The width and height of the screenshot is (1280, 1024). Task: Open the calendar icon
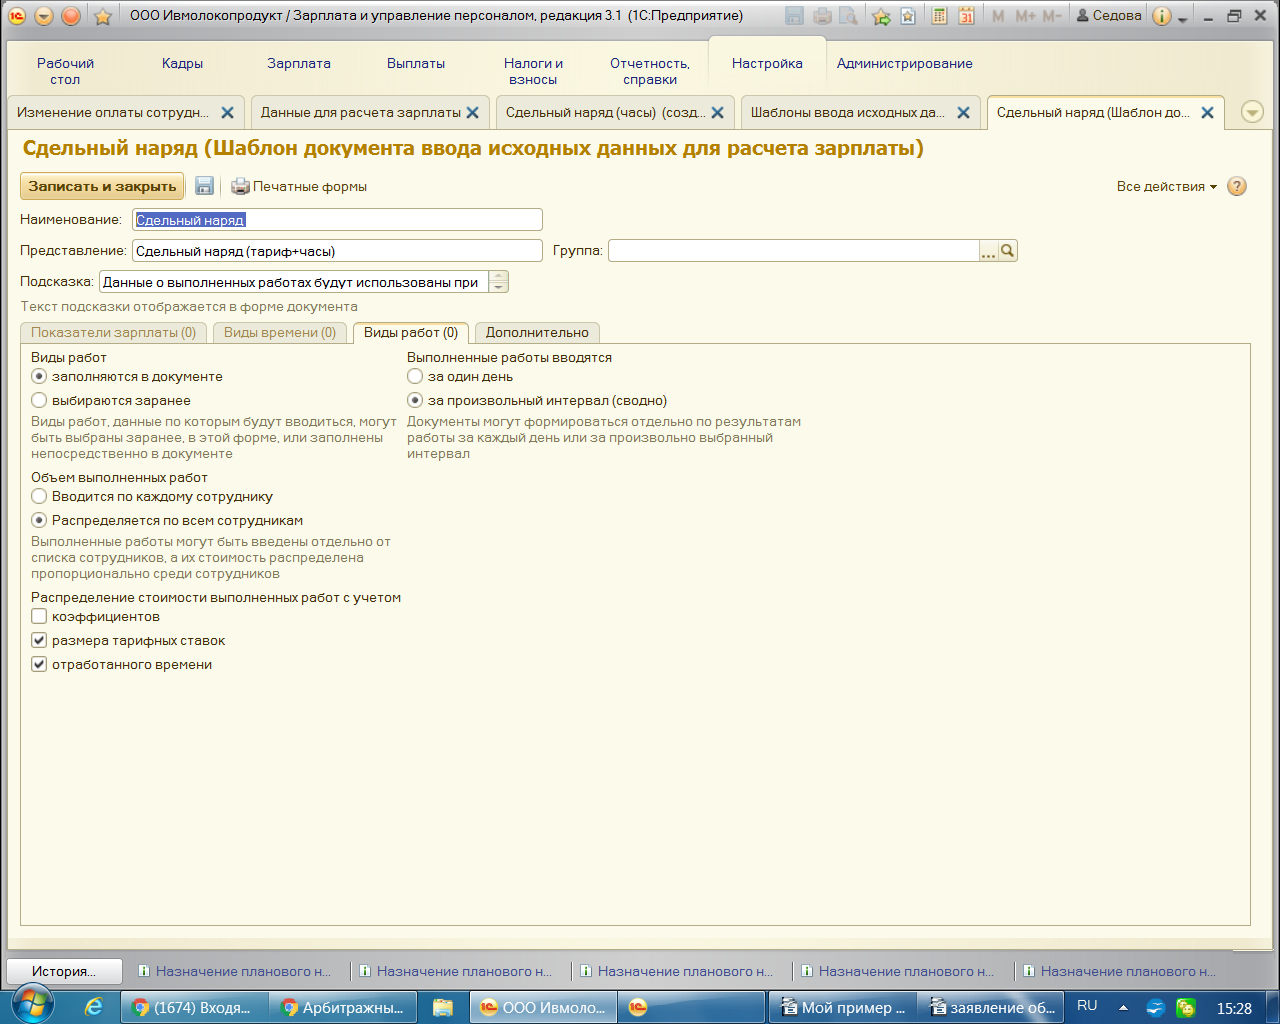[966, 16]
